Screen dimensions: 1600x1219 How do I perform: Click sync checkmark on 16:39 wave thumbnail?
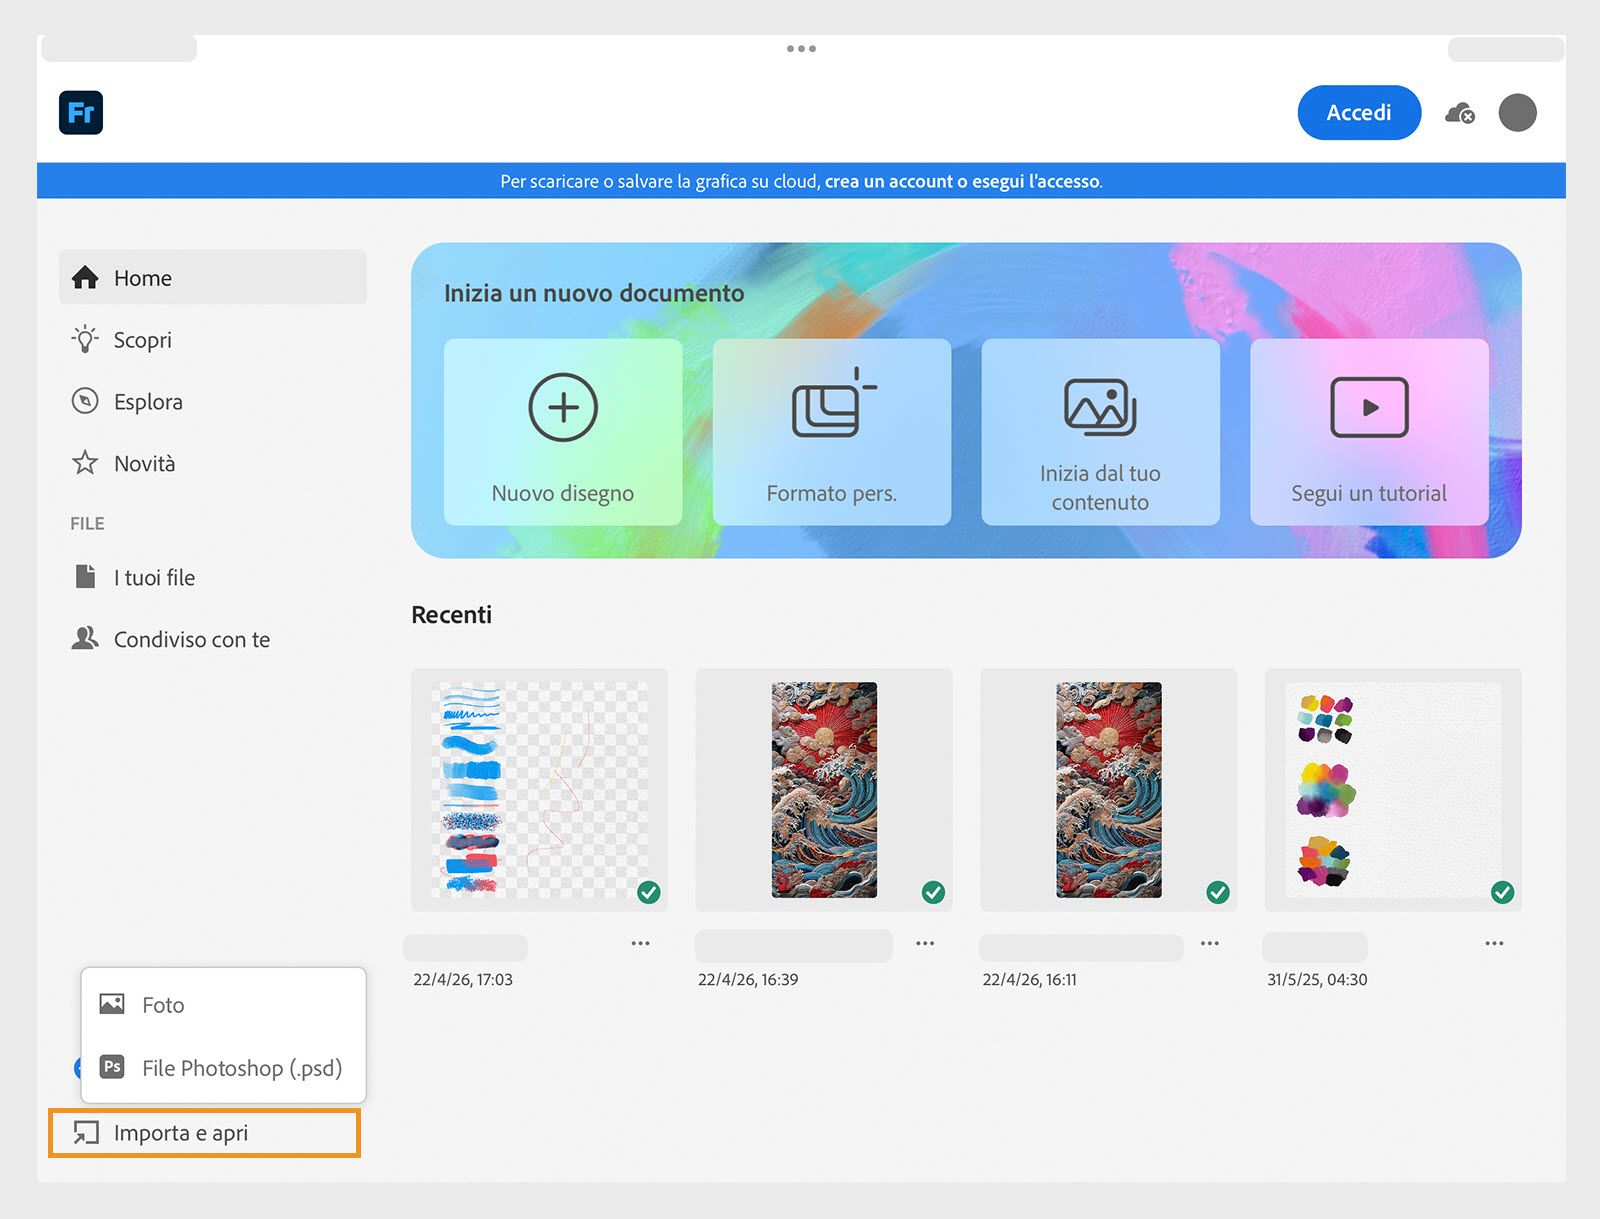[933, 892]
